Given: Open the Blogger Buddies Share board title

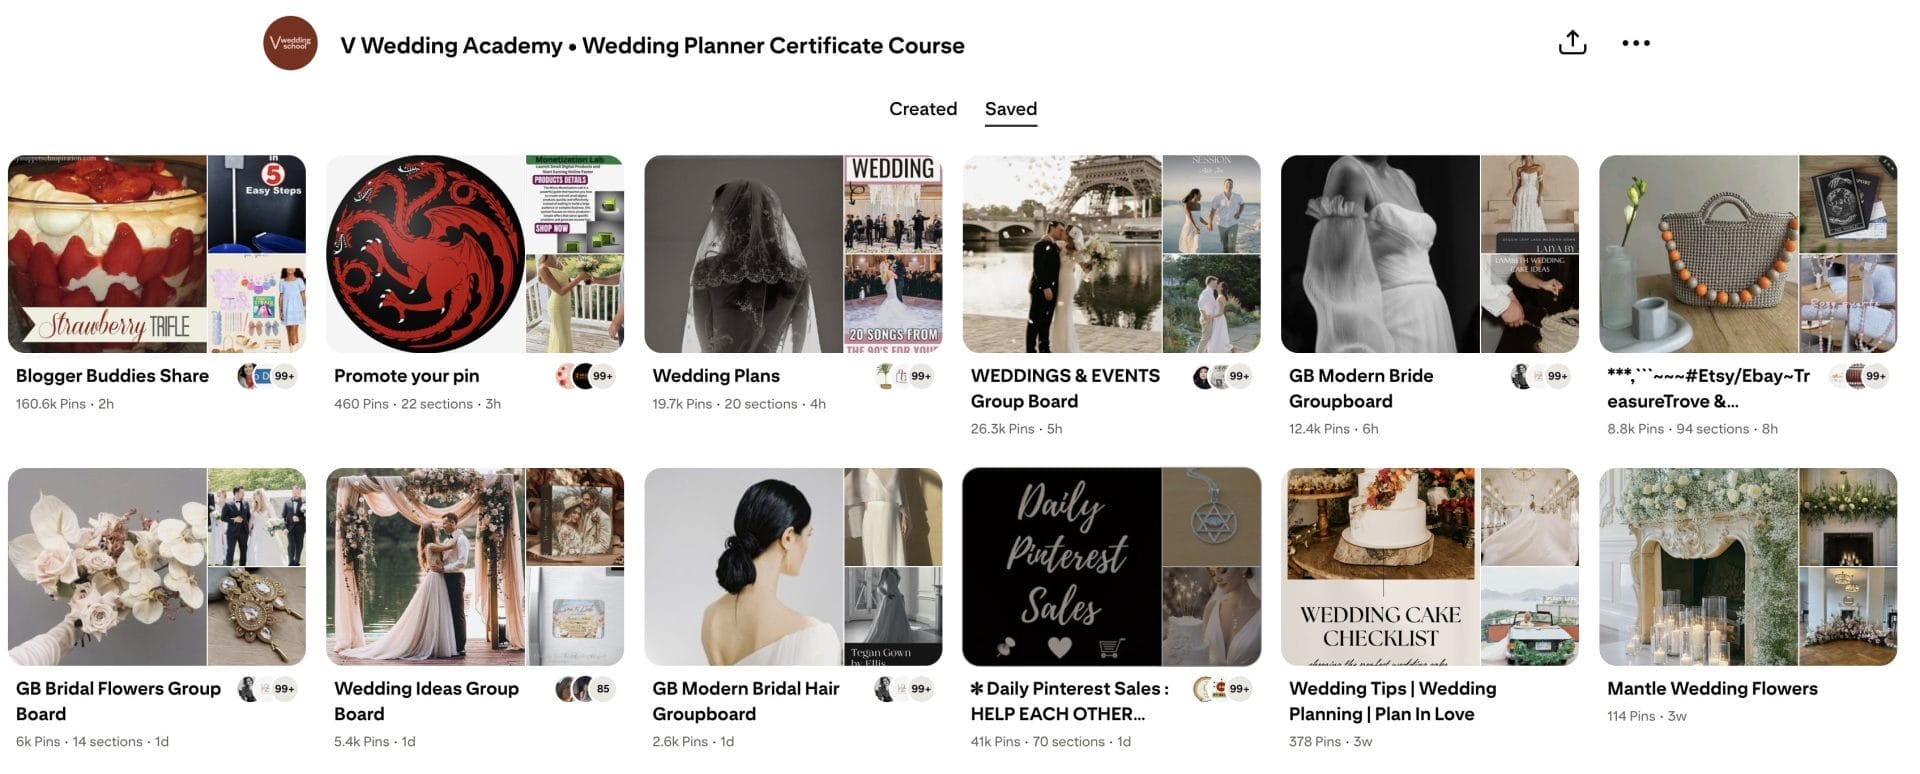Looking at the screenshot, I should [x=112, y=376].
